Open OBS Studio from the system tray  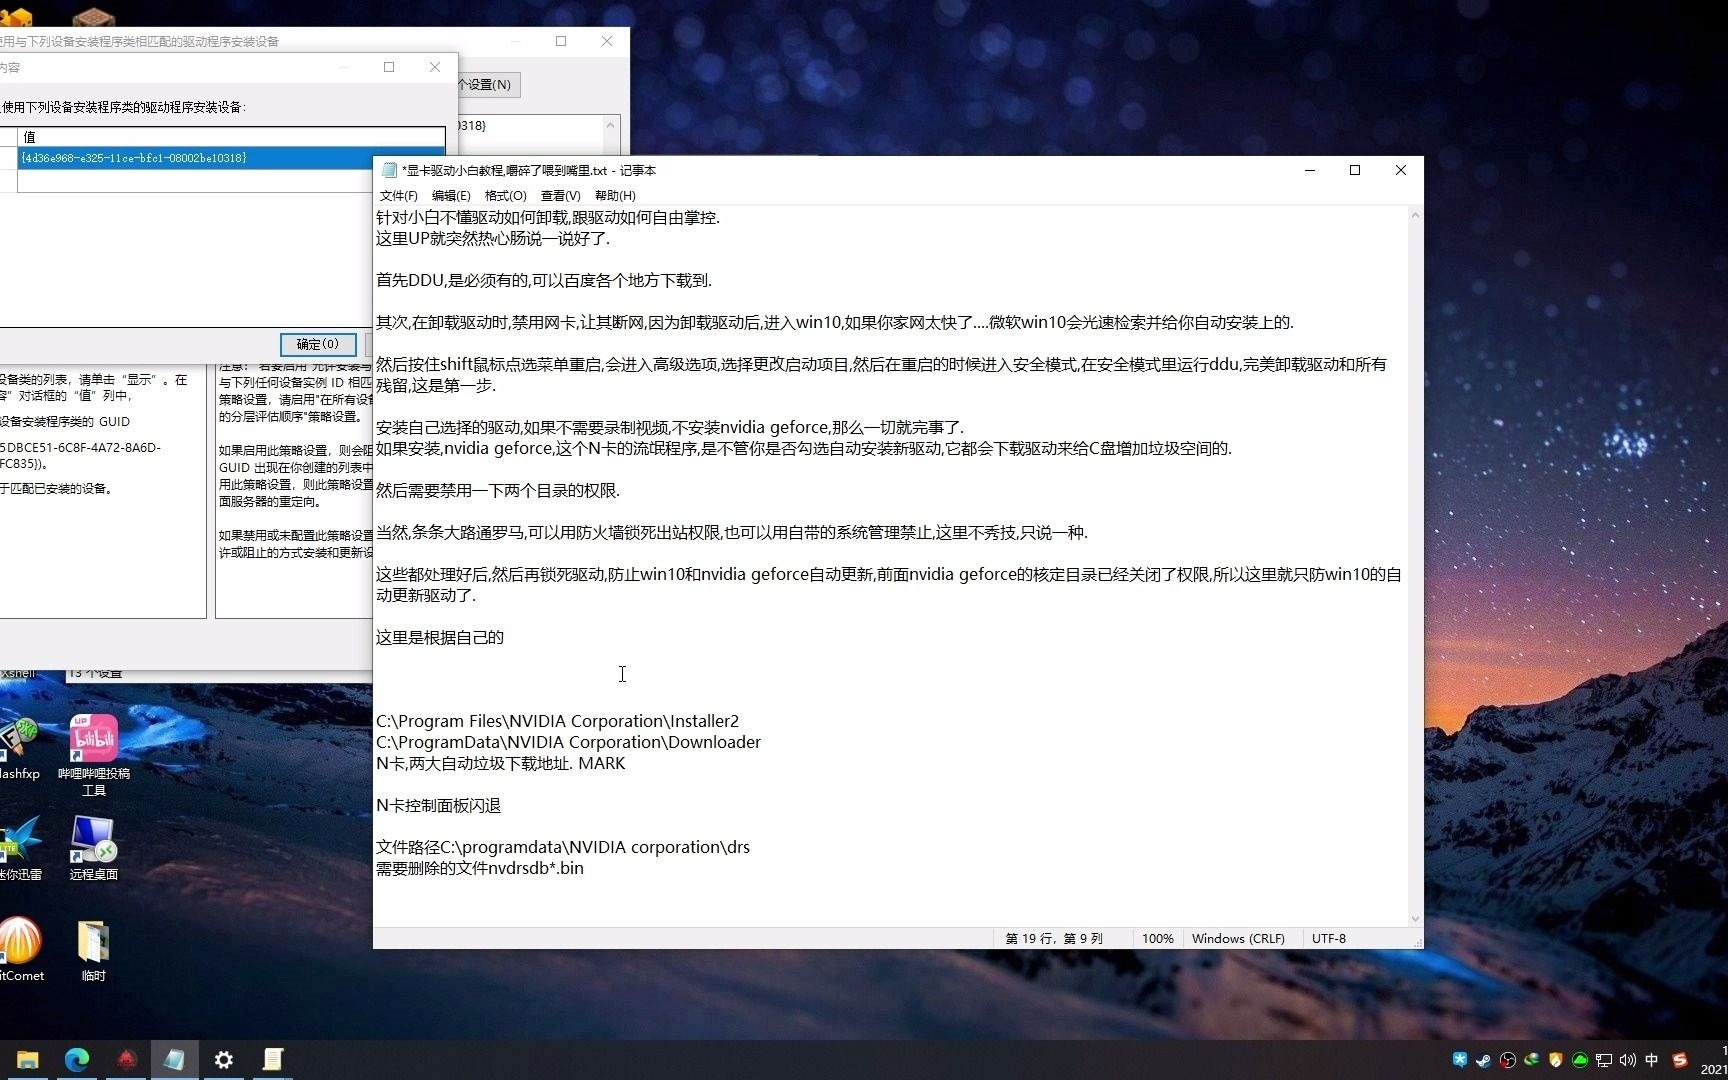coord(1508,1060)
